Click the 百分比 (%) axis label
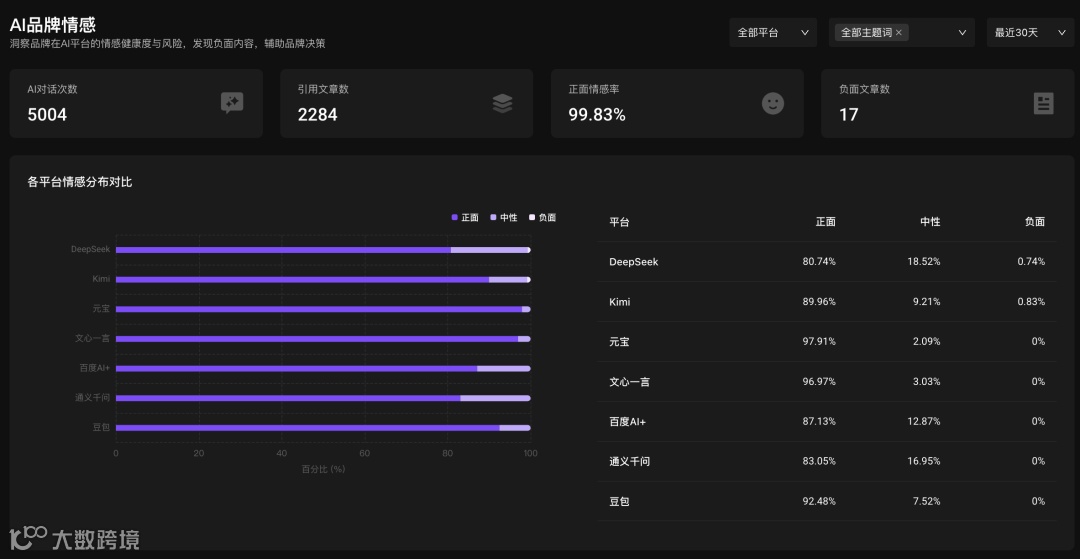The height and width of the screenshot is (559, 1080). coord(323,469)
